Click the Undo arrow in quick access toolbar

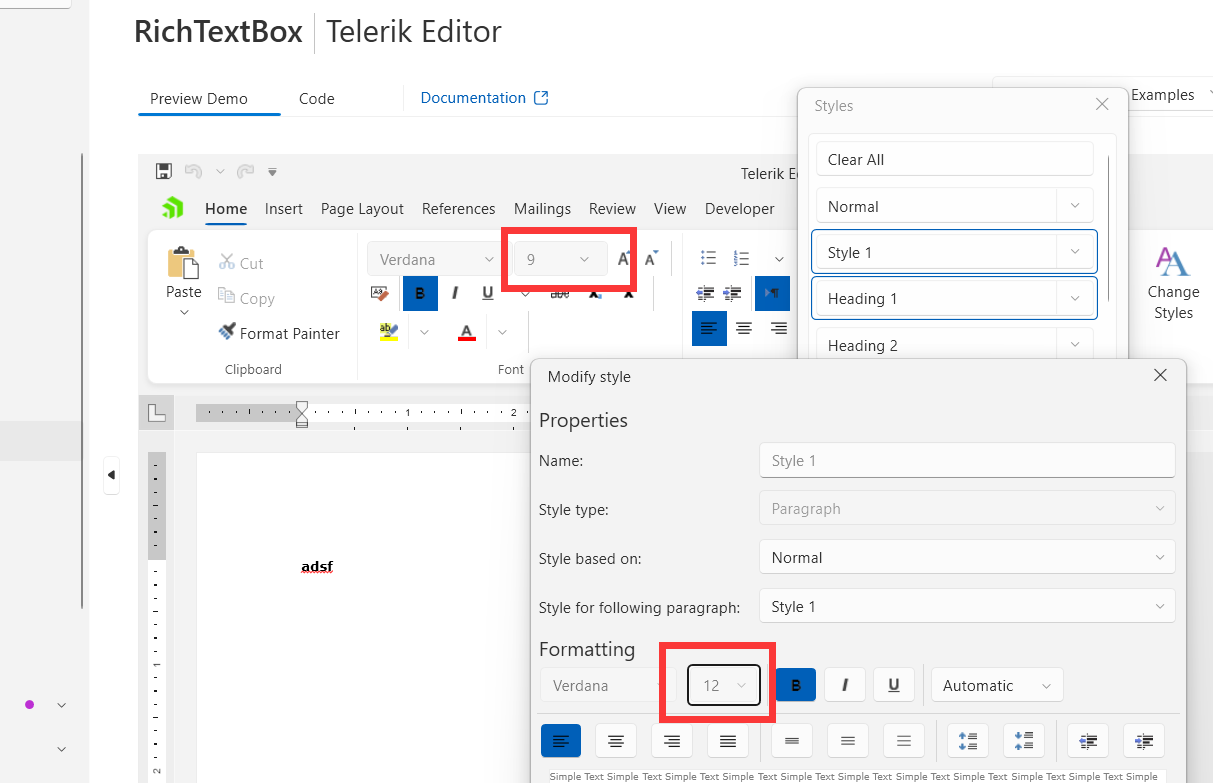(193, 171)
